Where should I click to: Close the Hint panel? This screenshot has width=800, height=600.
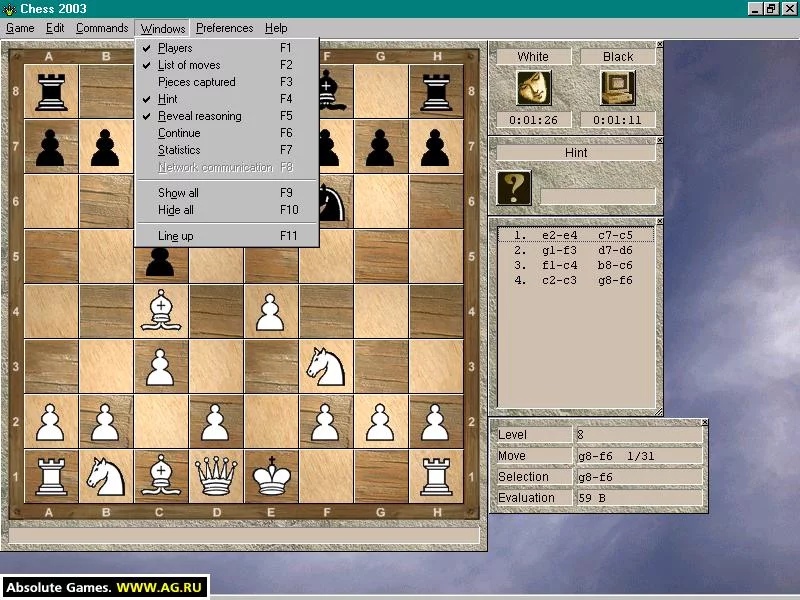coord(660,140)
